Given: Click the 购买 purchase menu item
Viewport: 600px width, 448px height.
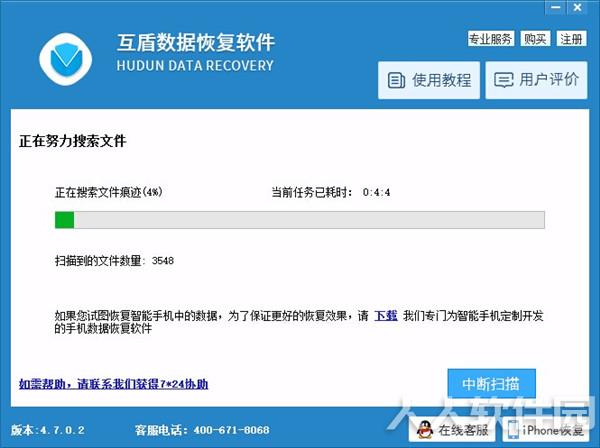Looking at the screenshot, I should point(535,39).
